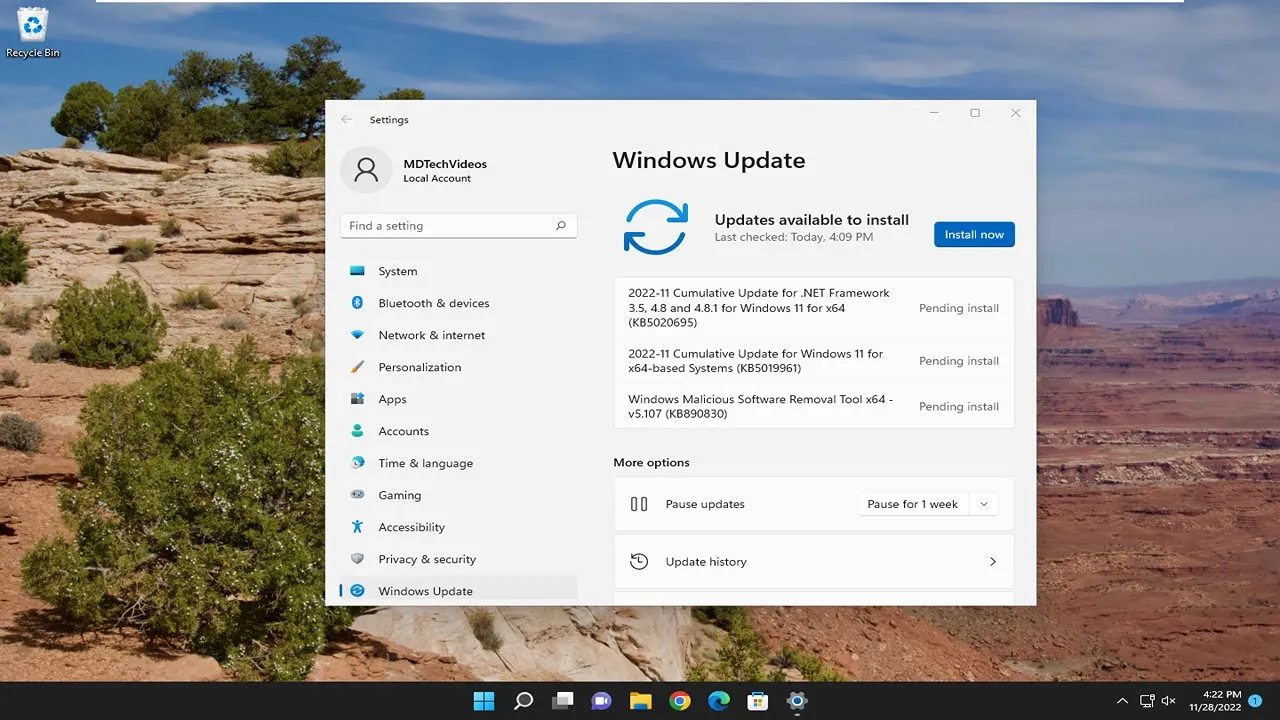Click the Bluetooth & devices icon
The width and height of the screenshot is (1280, 720).
[357, 303]
